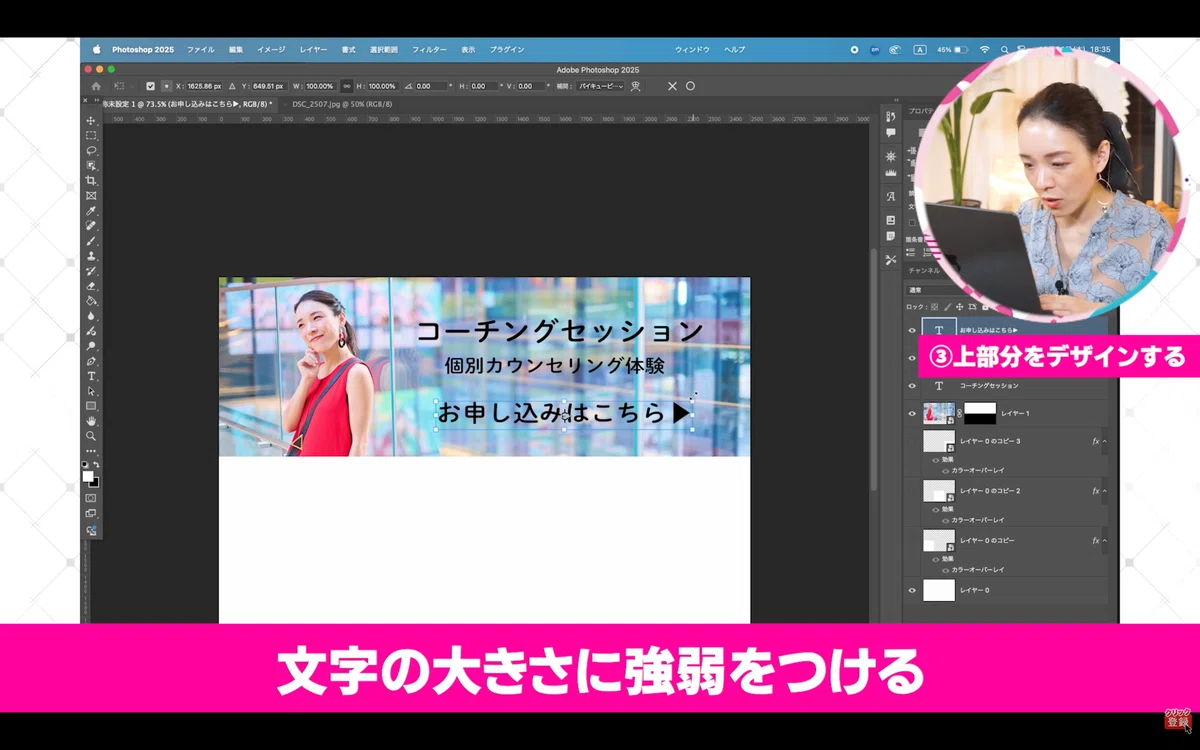Image resolution: width=1200 pixels, height=750 pixels.
Task: Select the Pen tool
Action: click(x=91, y=361)
